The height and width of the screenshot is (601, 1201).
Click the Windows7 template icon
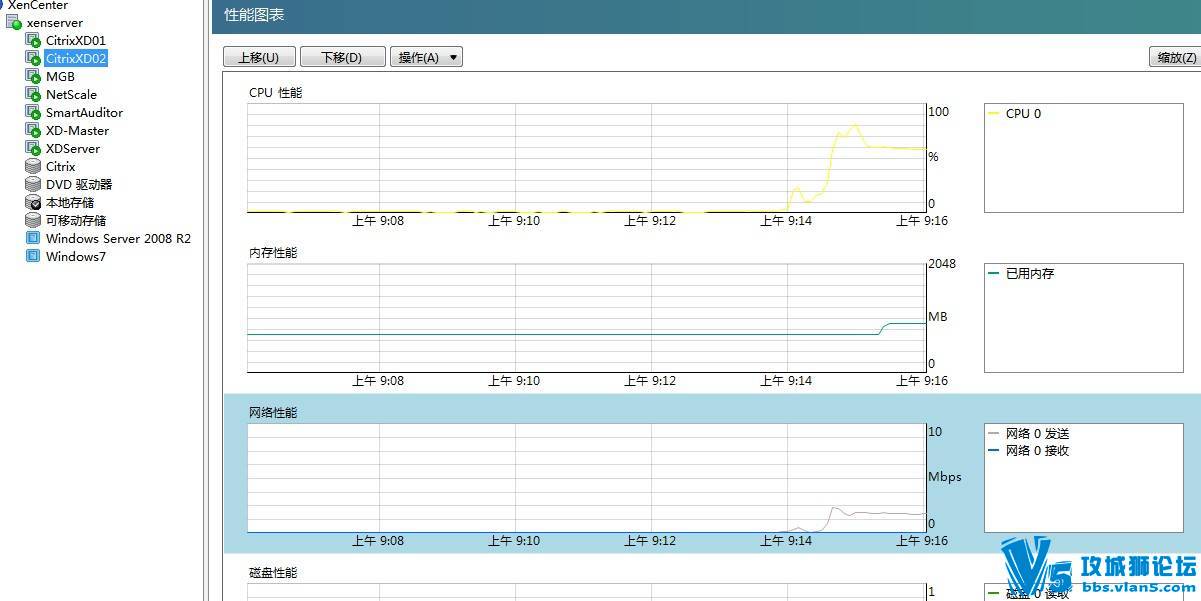[x=33, y=257]
